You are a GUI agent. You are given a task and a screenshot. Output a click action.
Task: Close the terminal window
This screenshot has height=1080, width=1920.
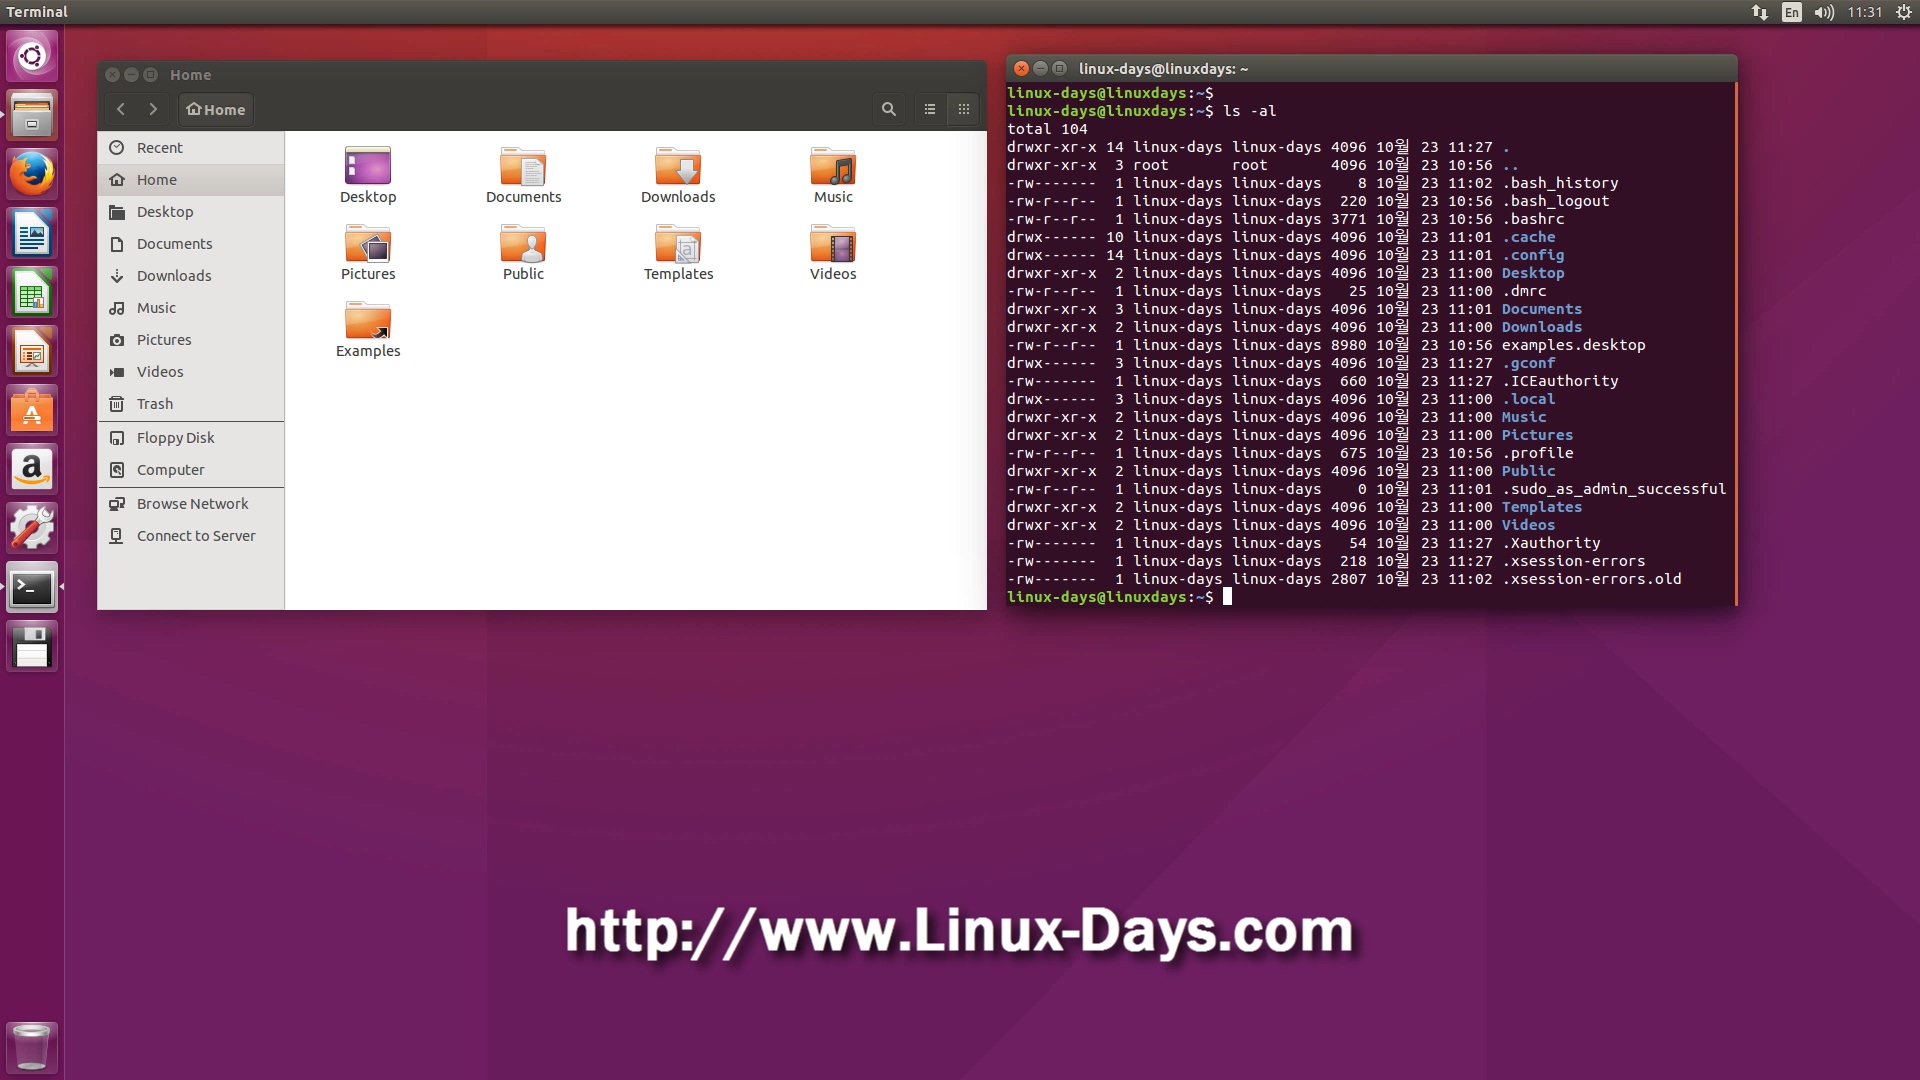click(x=1021, y=69)
